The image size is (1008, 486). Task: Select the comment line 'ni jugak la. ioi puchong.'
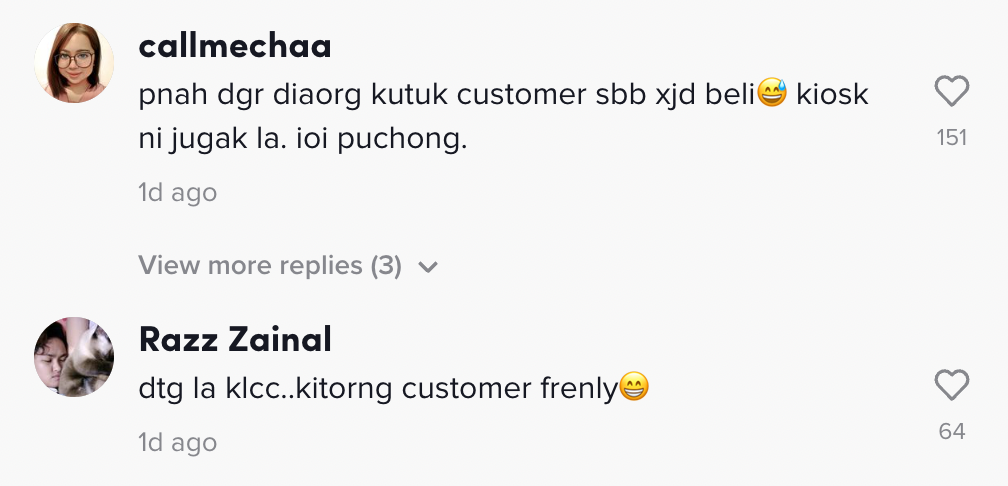click(x=303, y=140)
